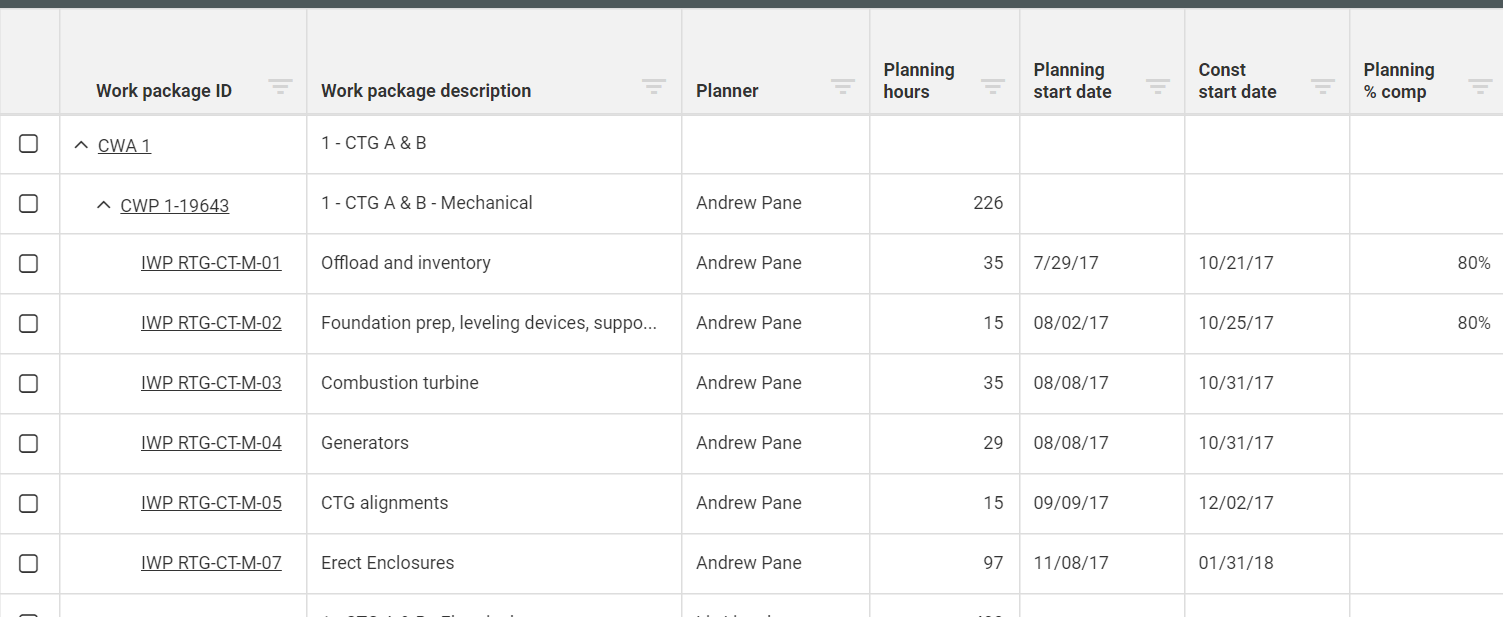Screen dimensions: 1503x617
Task: Check the IWP RTG-CT-M-01 row checkbox
Action: pyautogui.click(x=29, y=263)
